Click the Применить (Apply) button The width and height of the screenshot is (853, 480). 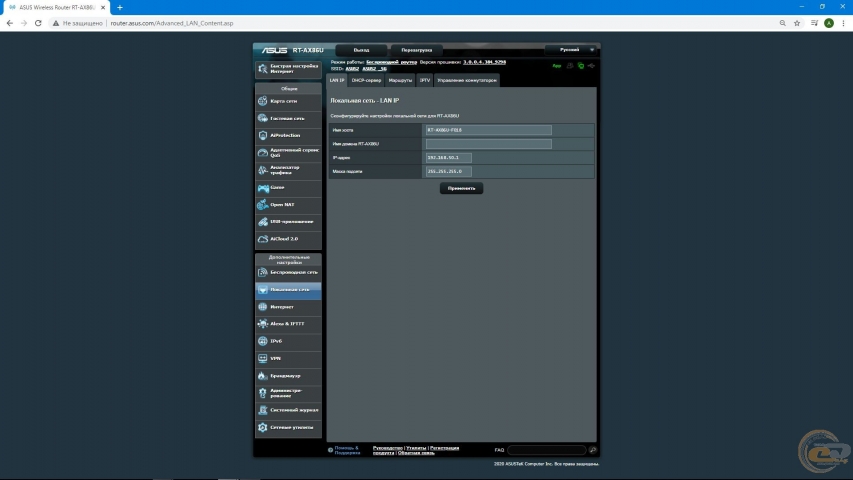461,188
